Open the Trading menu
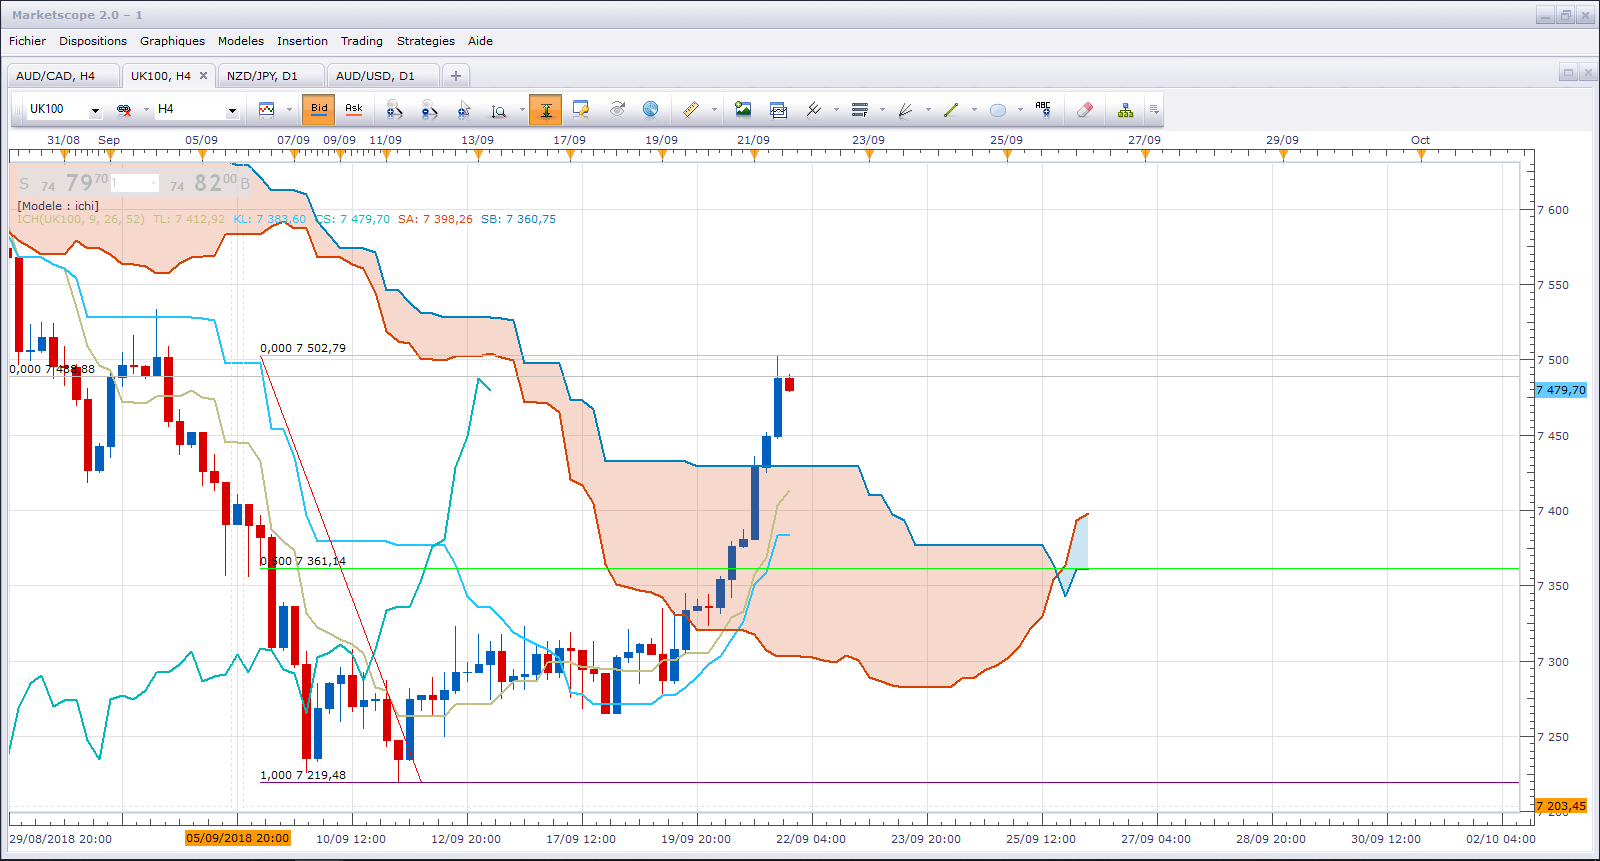 [x=362, y=41]
